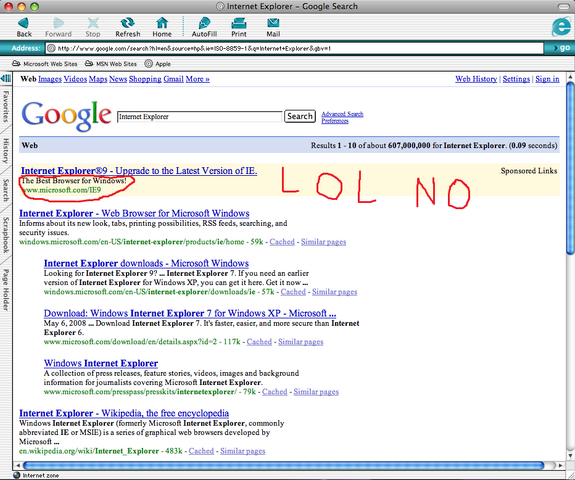Open the Google Settings link

(516, 79)
